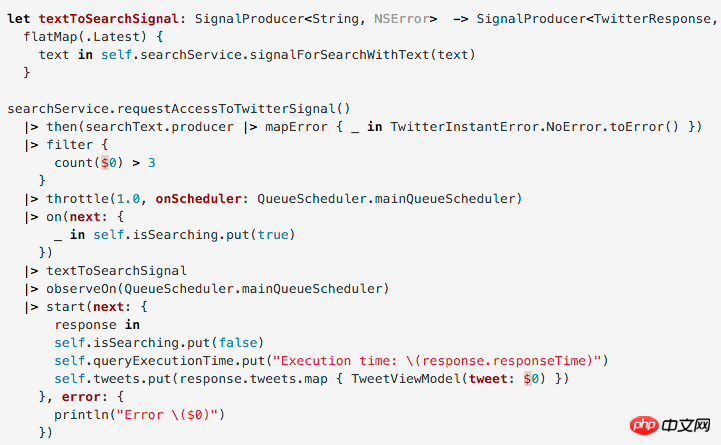Screen dimensions: 721x445
Task: Select the onScheduler parameter label
Action: coord(200,198)
